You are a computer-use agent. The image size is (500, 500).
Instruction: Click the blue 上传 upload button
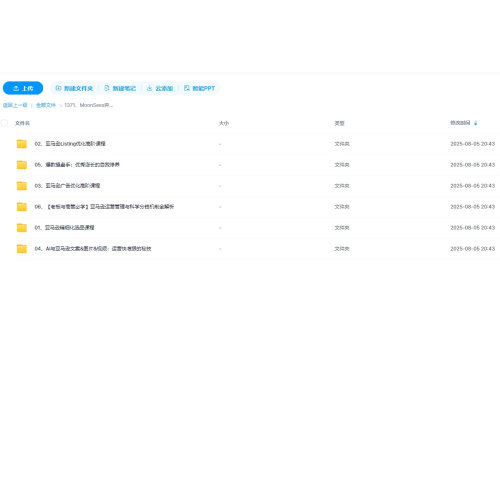pyautogui.click(x=23, y=88)
